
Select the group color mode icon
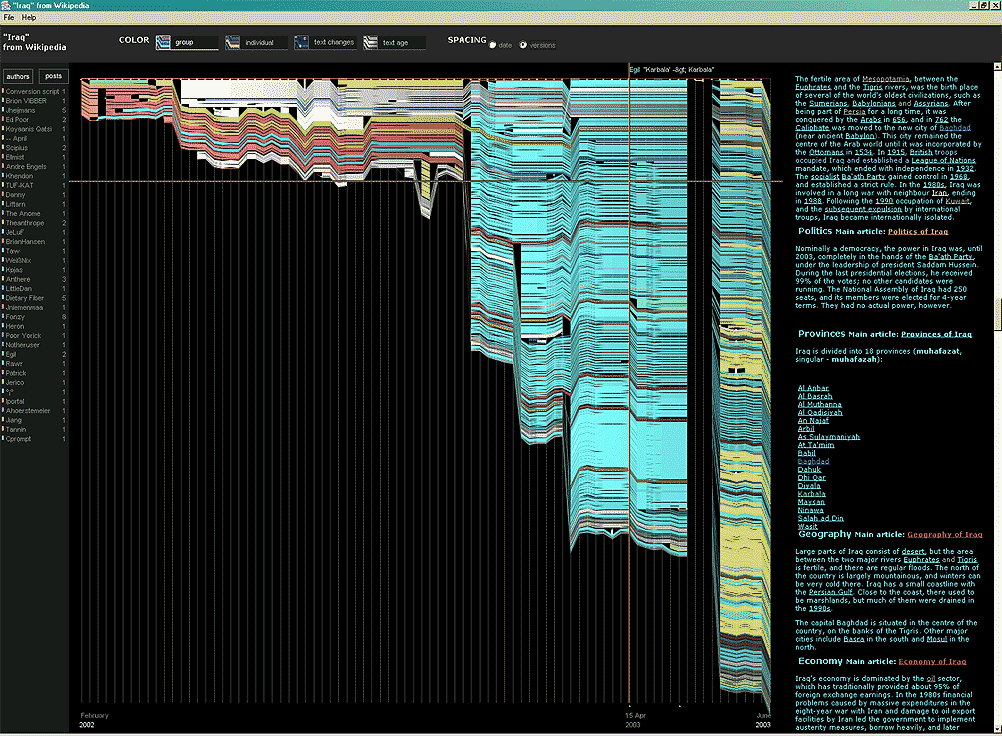pyautogui.click(x=161, y=42)
